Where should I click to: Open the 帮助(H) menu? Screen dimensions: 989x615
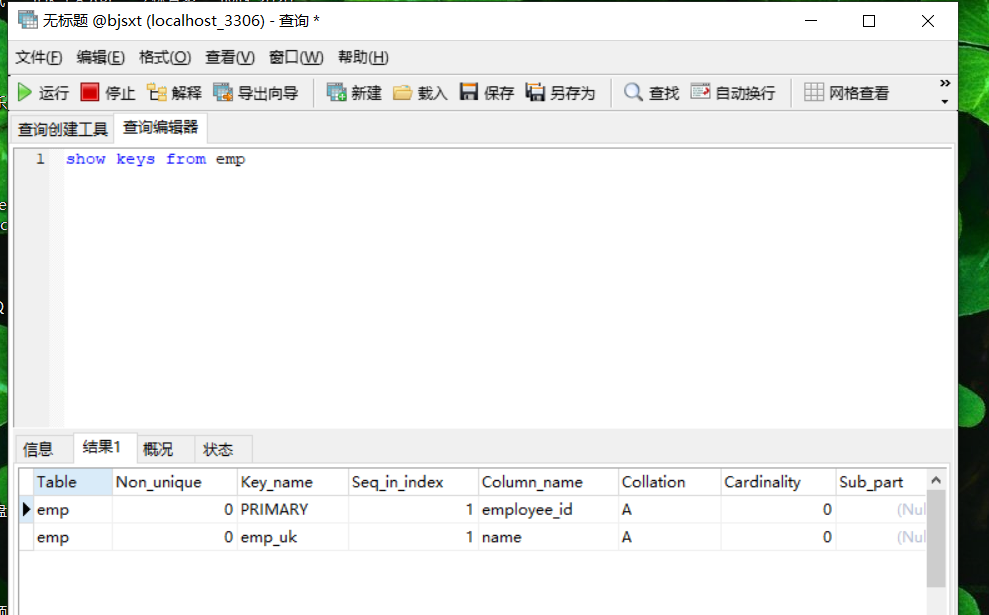tap(363, 57)
